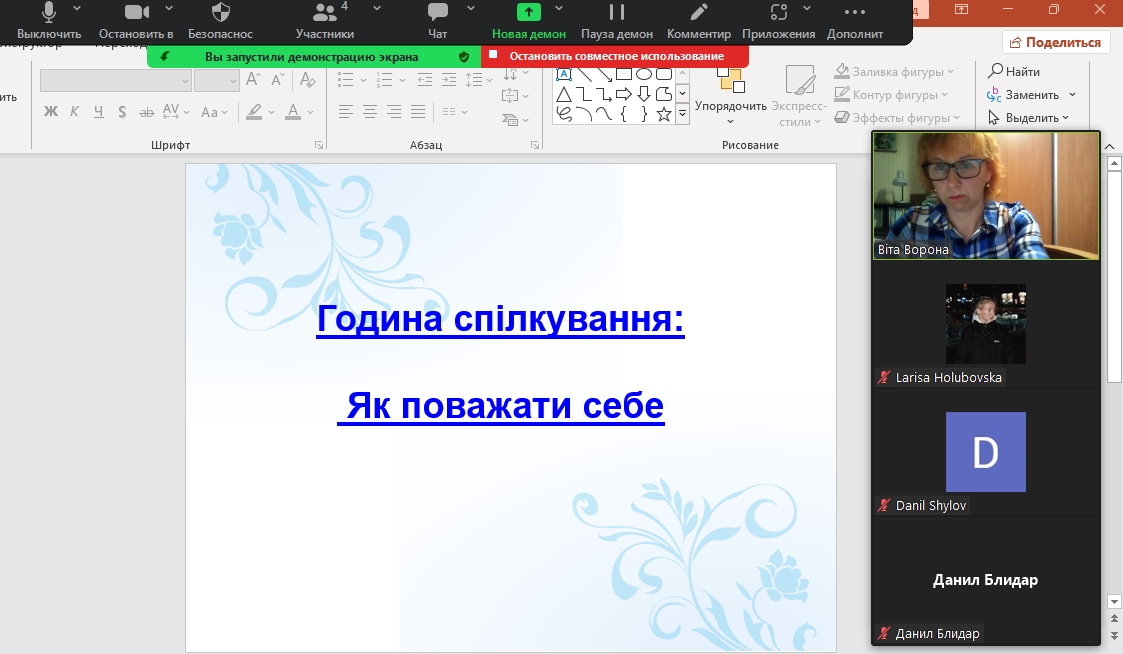
Task: Select the Text Box shape in the gallery
Action: [x=564, y=74]
